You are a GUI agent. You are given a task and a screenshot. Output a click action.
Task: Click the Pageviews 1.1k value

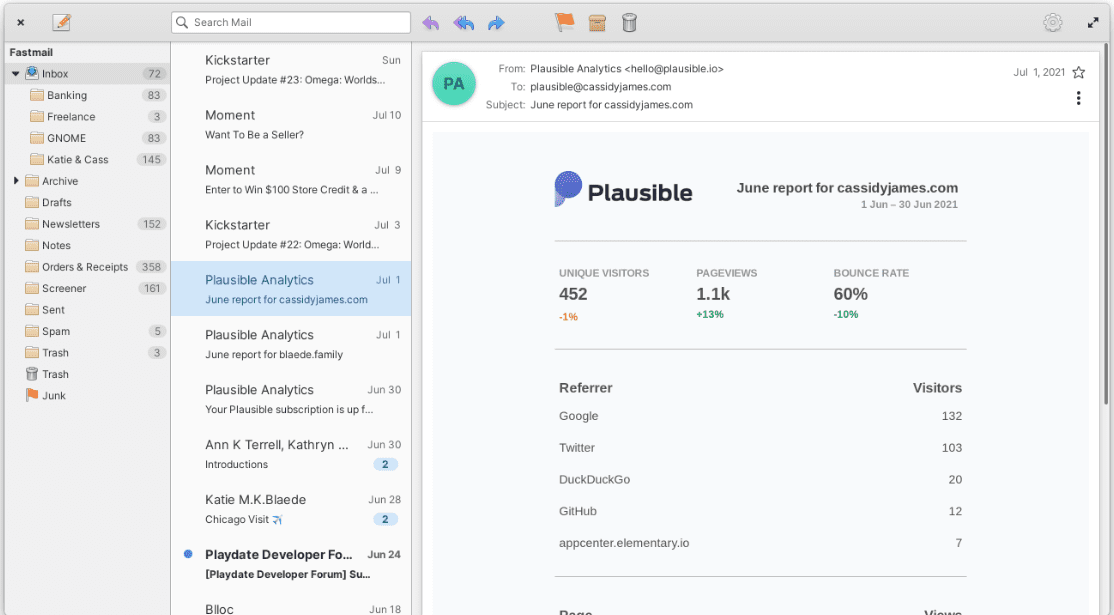(x=713, y=294)
